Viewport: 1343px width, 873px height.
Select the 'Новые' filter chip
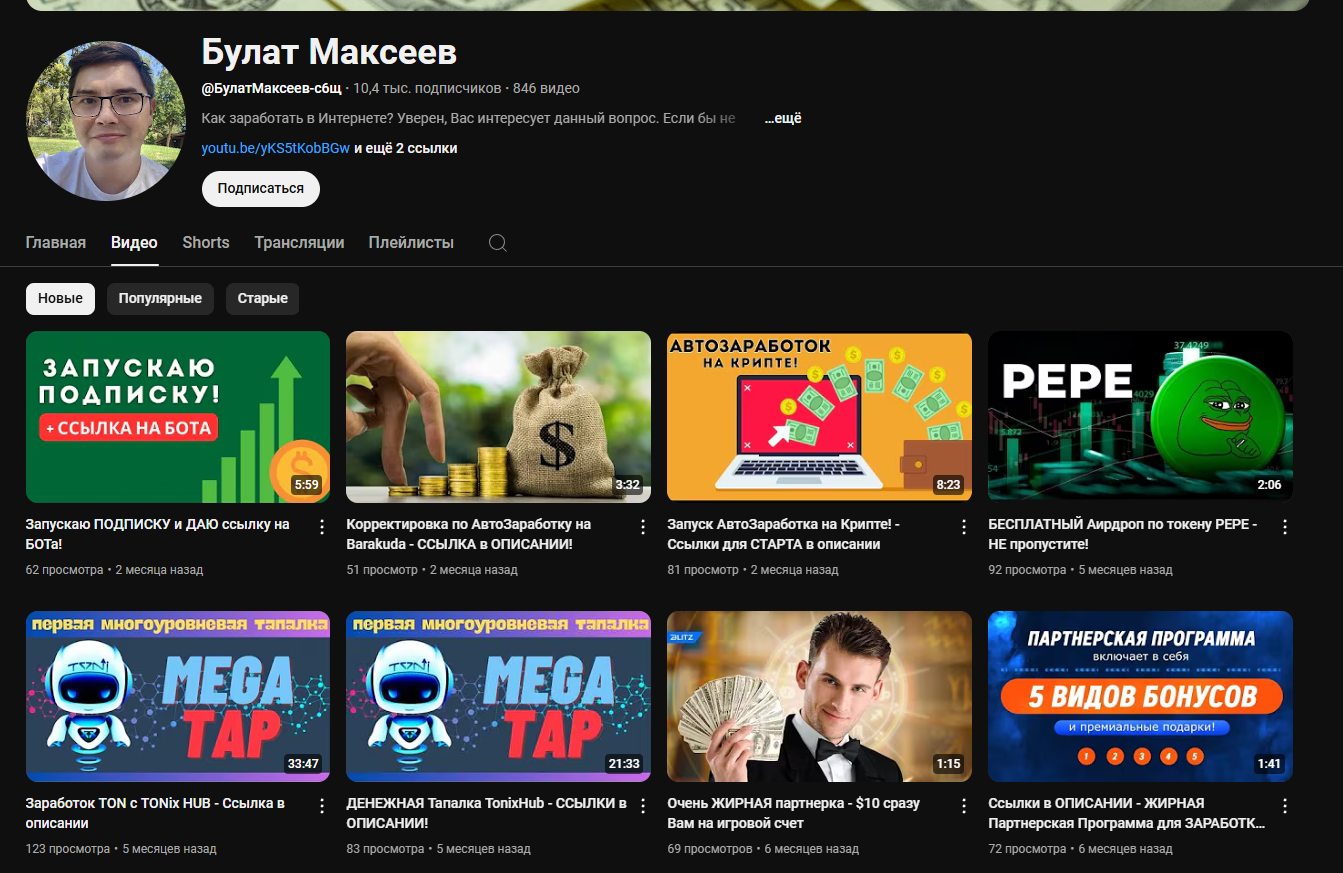(x=60, y=298)
